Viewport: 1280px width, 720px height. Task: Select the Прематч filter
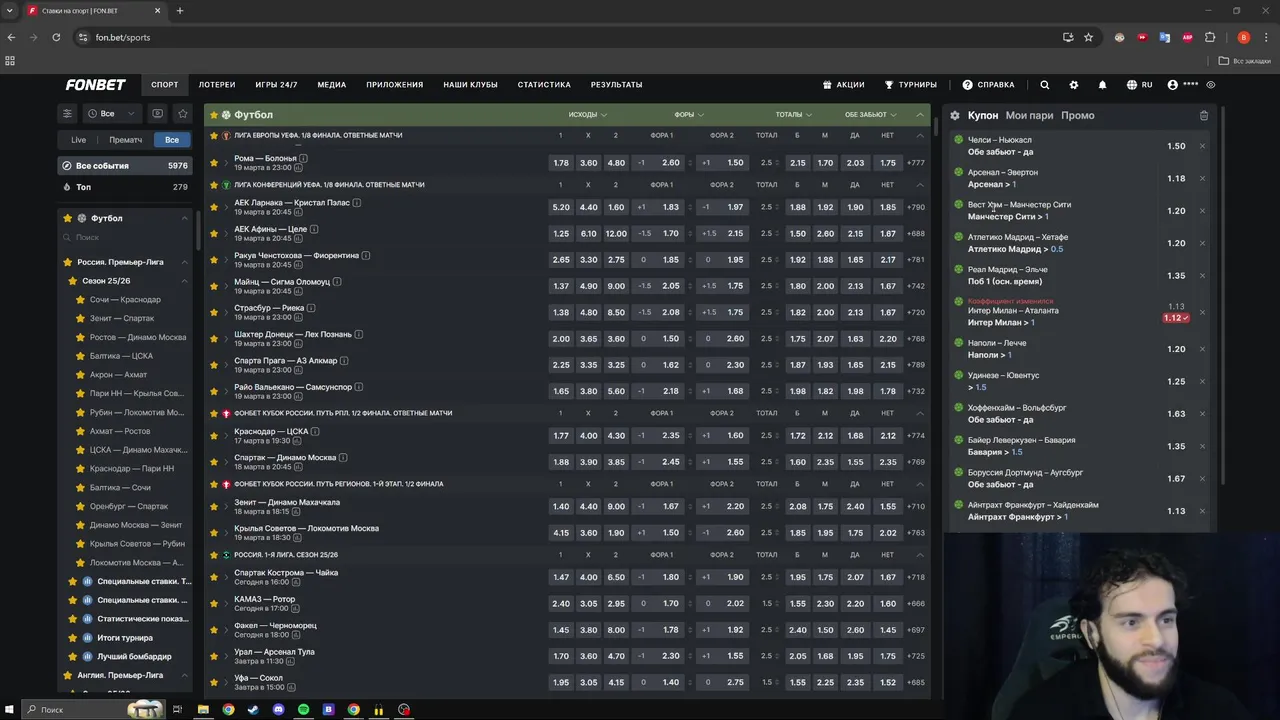click(x=126, y=140)
